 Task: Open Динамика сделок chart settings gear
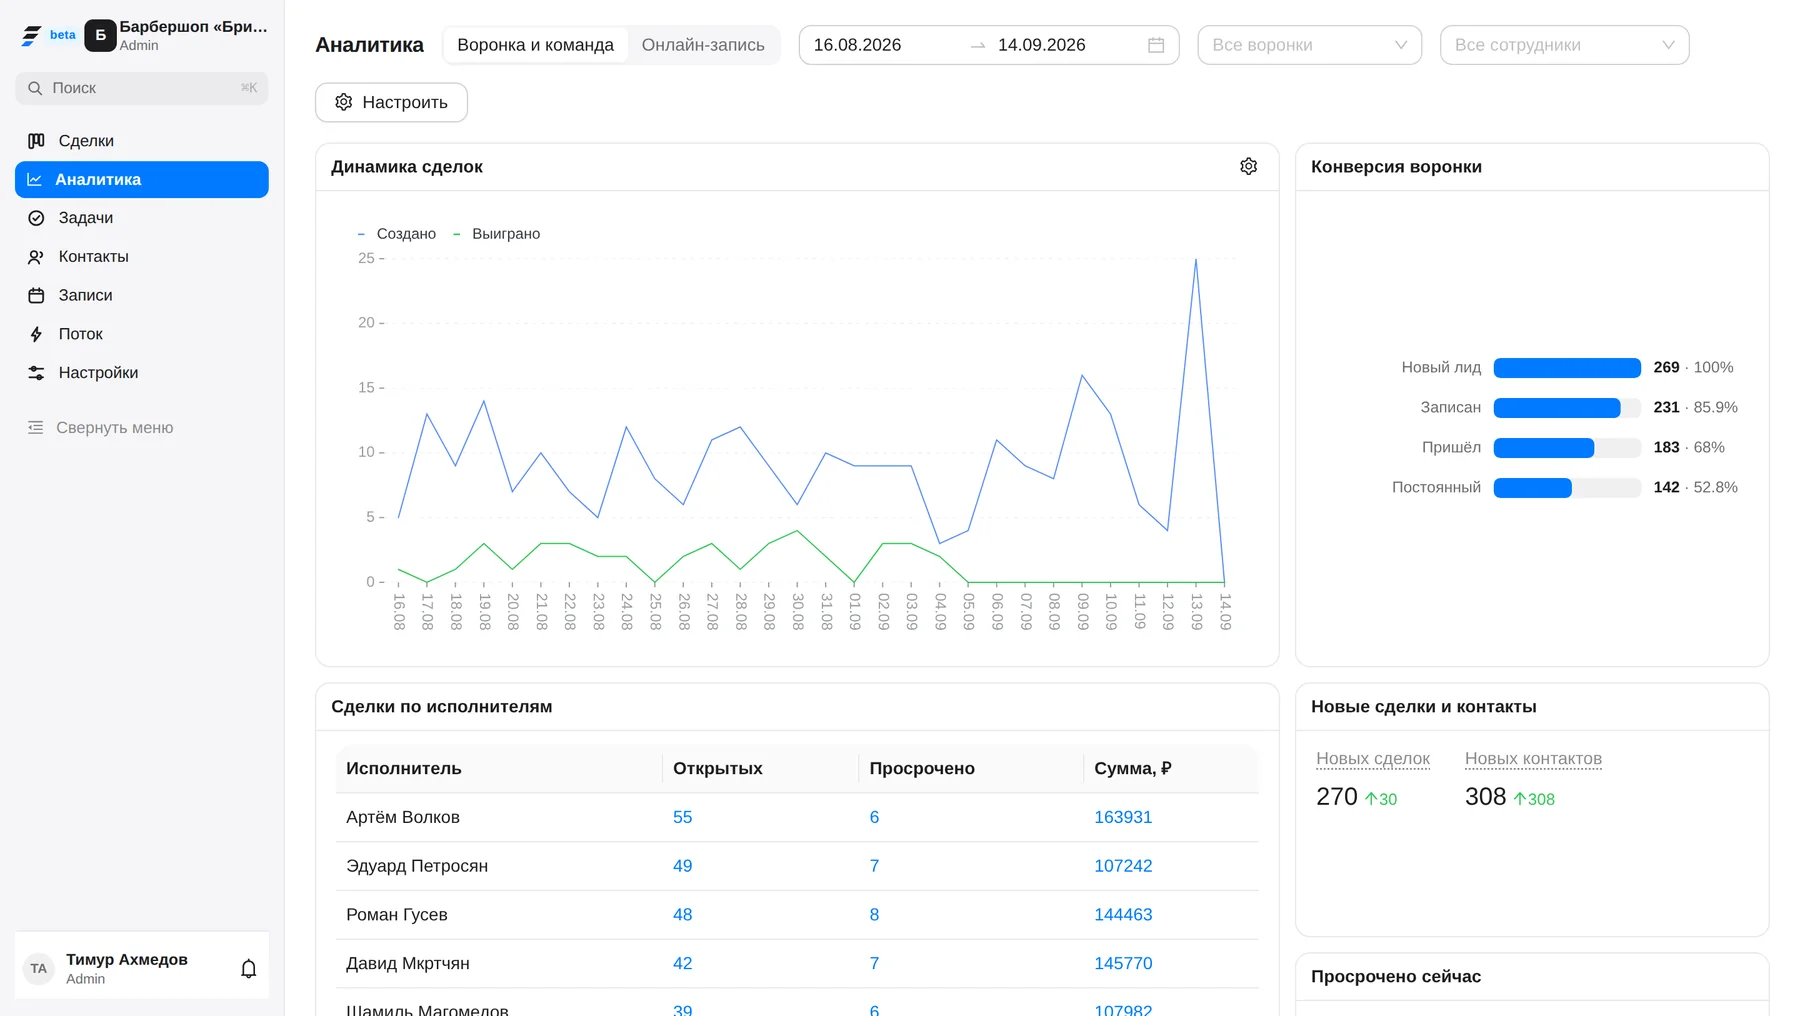click(x=1248, y=166)
